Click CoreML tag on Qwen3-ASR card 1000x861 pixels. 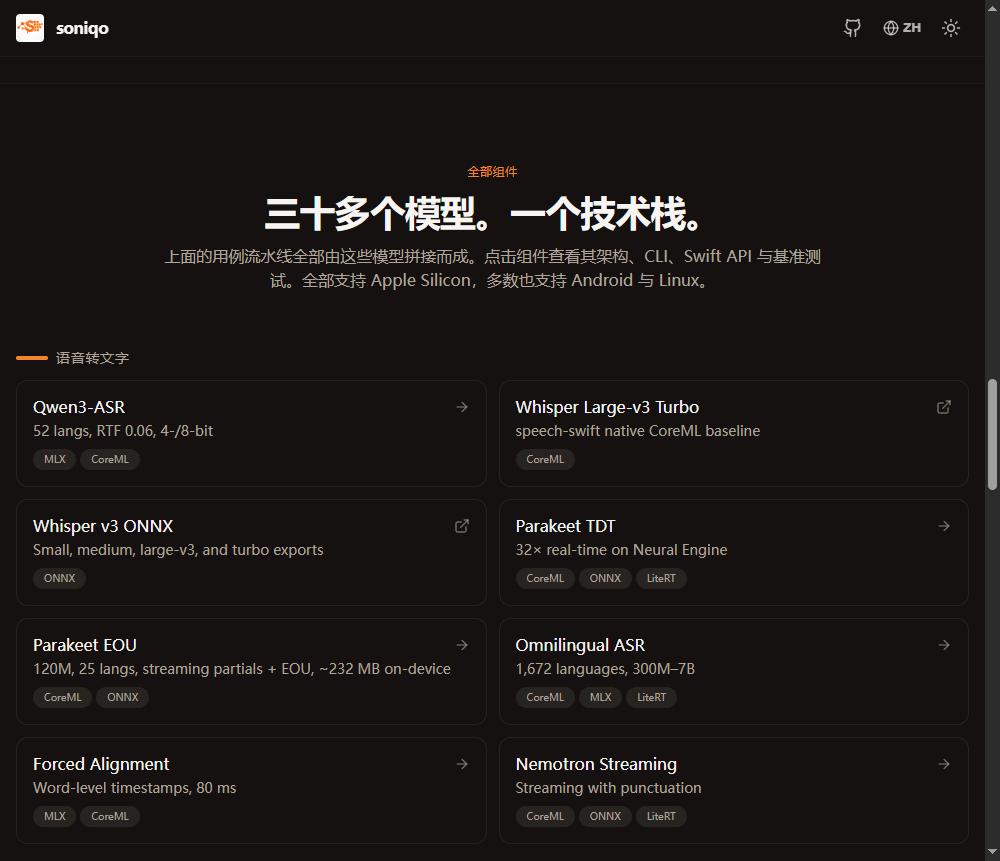pos(110,459)
